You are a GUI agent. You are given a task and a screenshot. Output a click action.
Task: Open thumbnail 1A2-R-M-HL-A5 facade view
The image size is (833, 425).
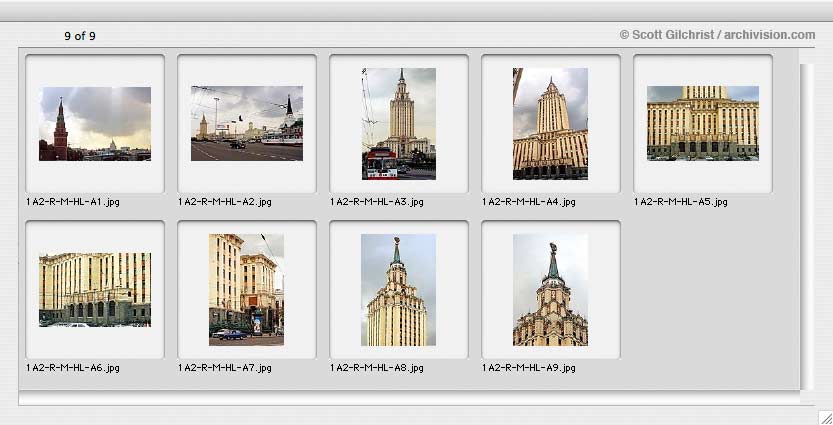click(x=703, y=123)
